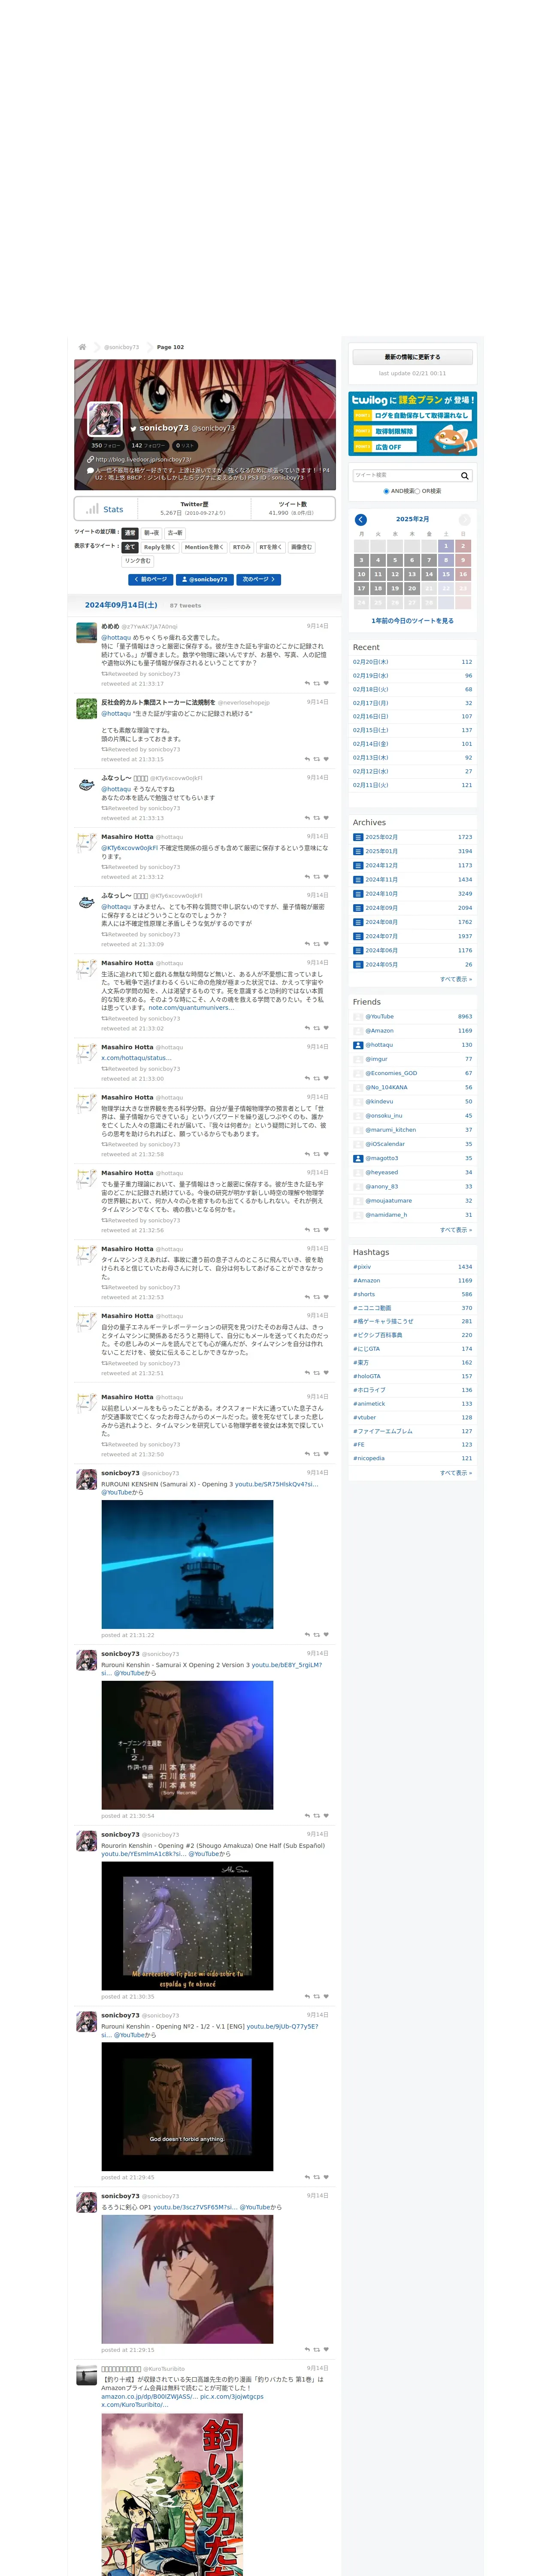
Task: Select day 8 in the calendar
Action: point(446,560)
